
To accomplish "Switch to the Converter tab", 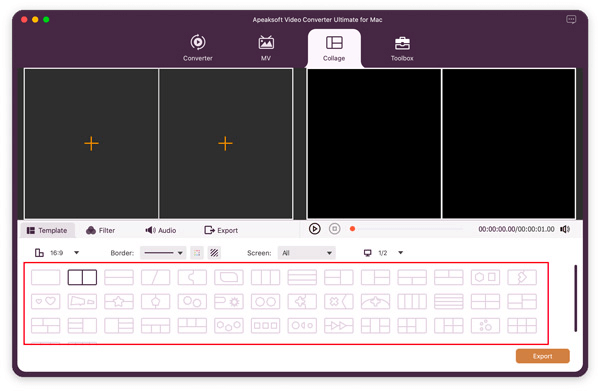I will pyautogui.click(x=197, y=48).
